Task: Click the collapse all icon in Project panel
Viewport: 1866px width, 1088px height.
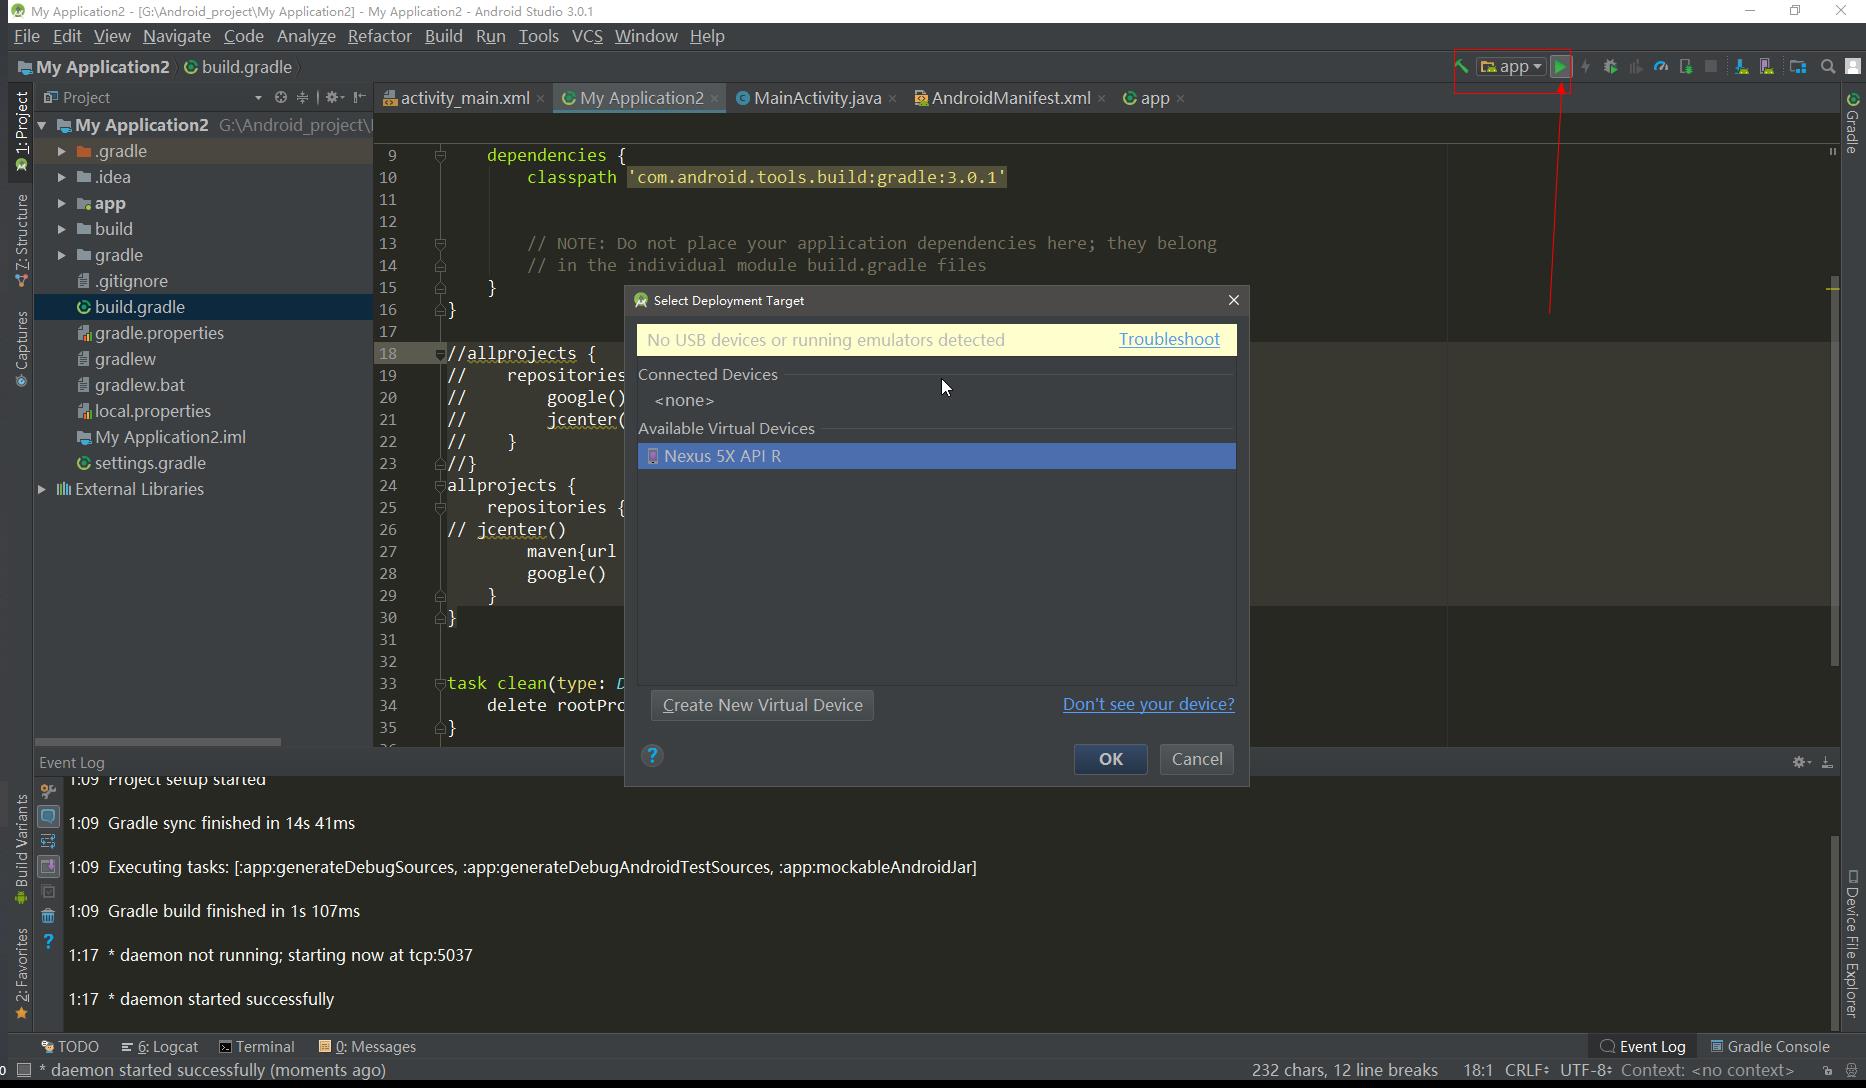Action: [302, 97]
